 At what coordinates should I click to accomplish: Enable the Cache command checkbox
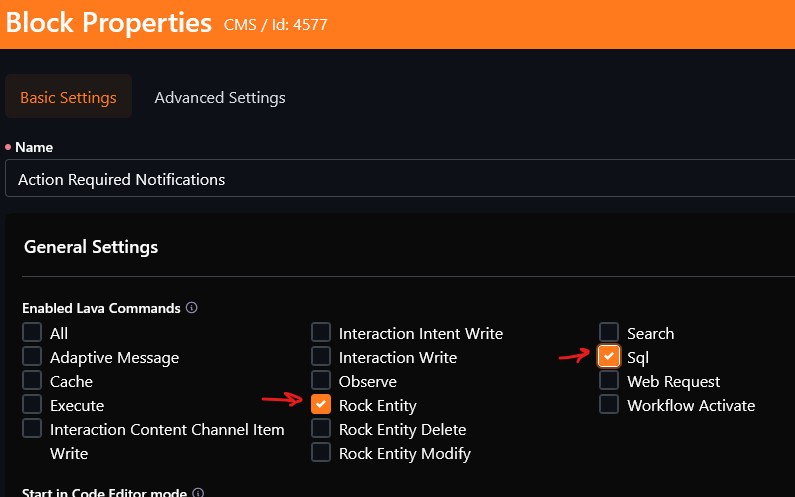(33, 381)
